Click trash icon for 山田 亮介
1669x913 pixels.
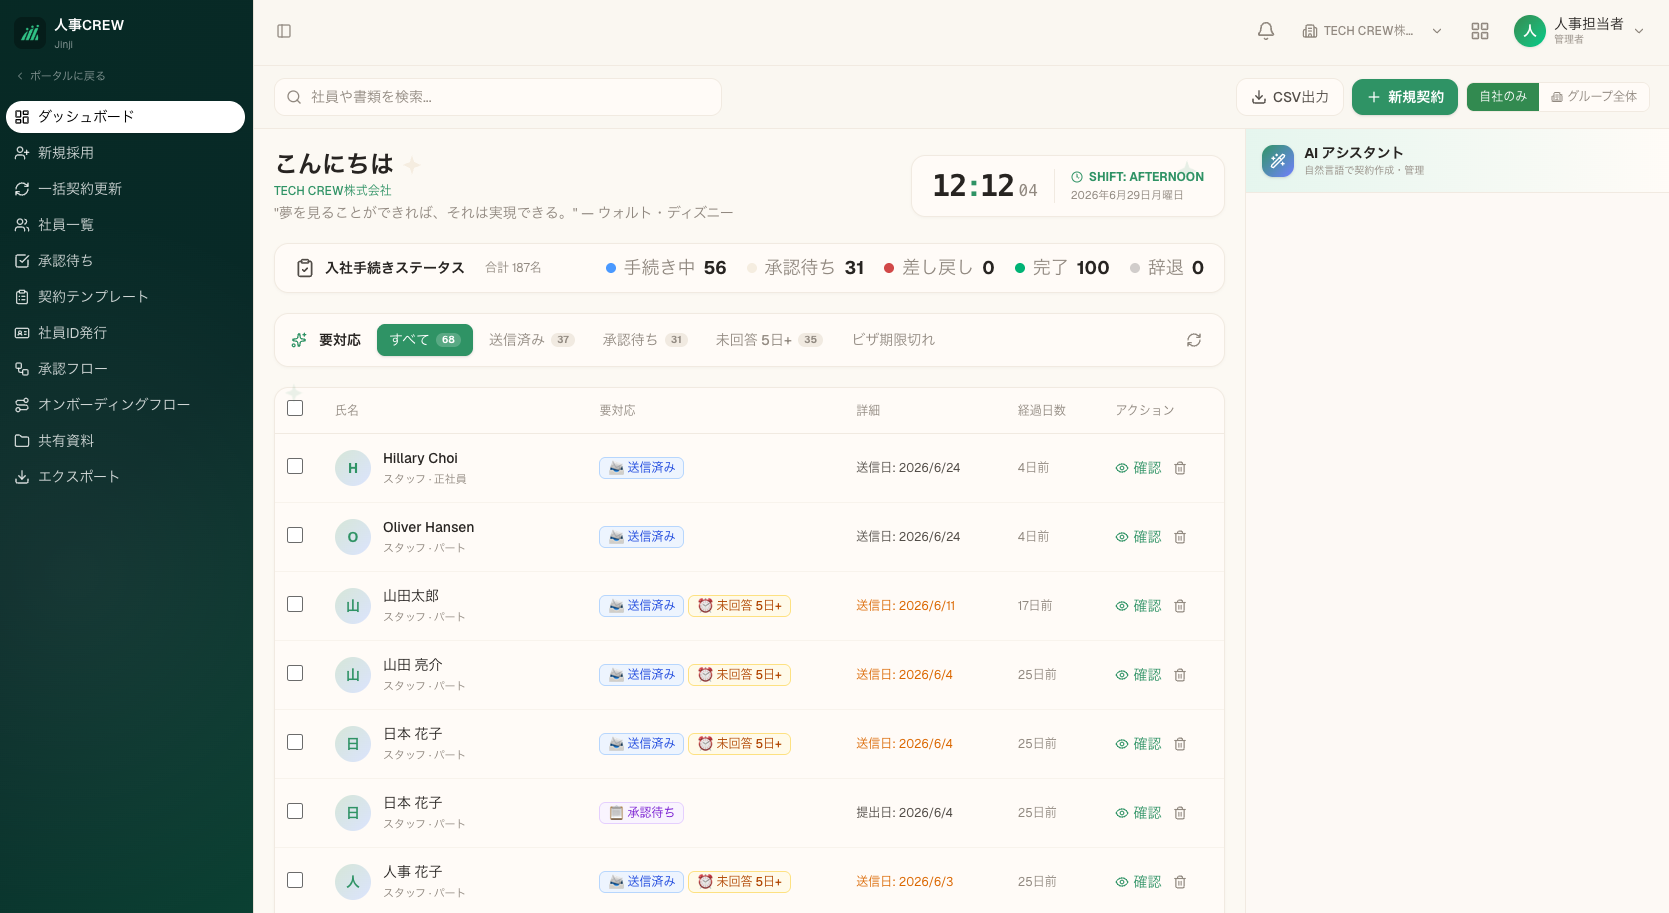[x=1180, y=675]
